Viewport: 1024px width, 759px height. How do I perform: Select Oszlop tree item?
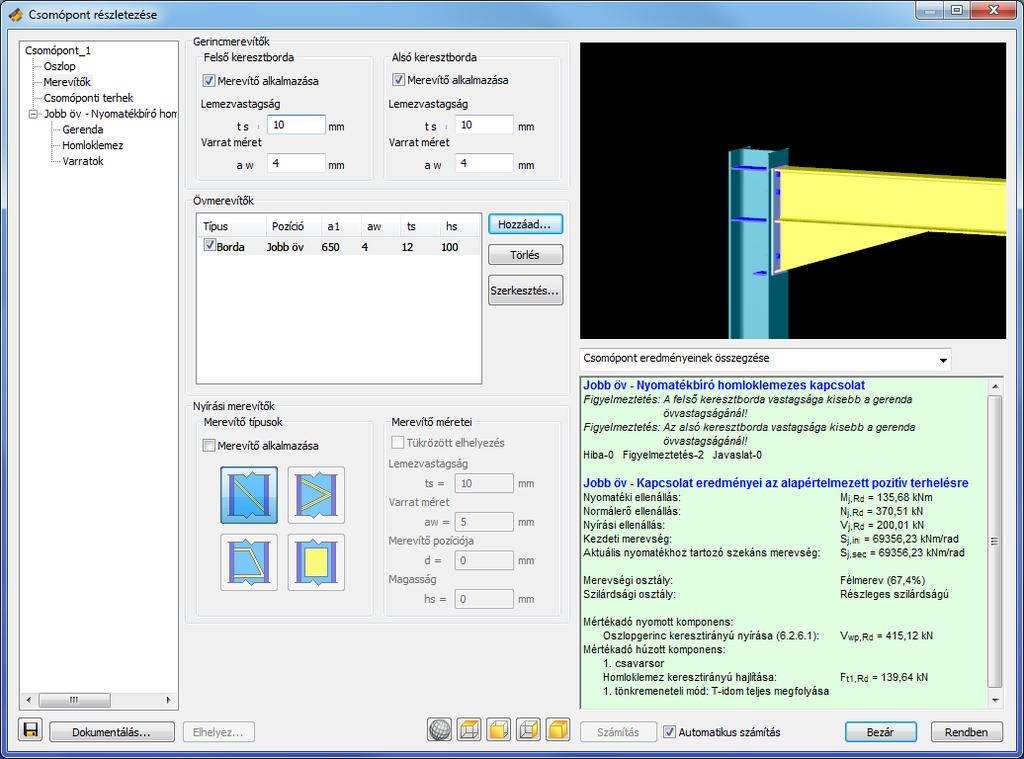tap(59, 66)
